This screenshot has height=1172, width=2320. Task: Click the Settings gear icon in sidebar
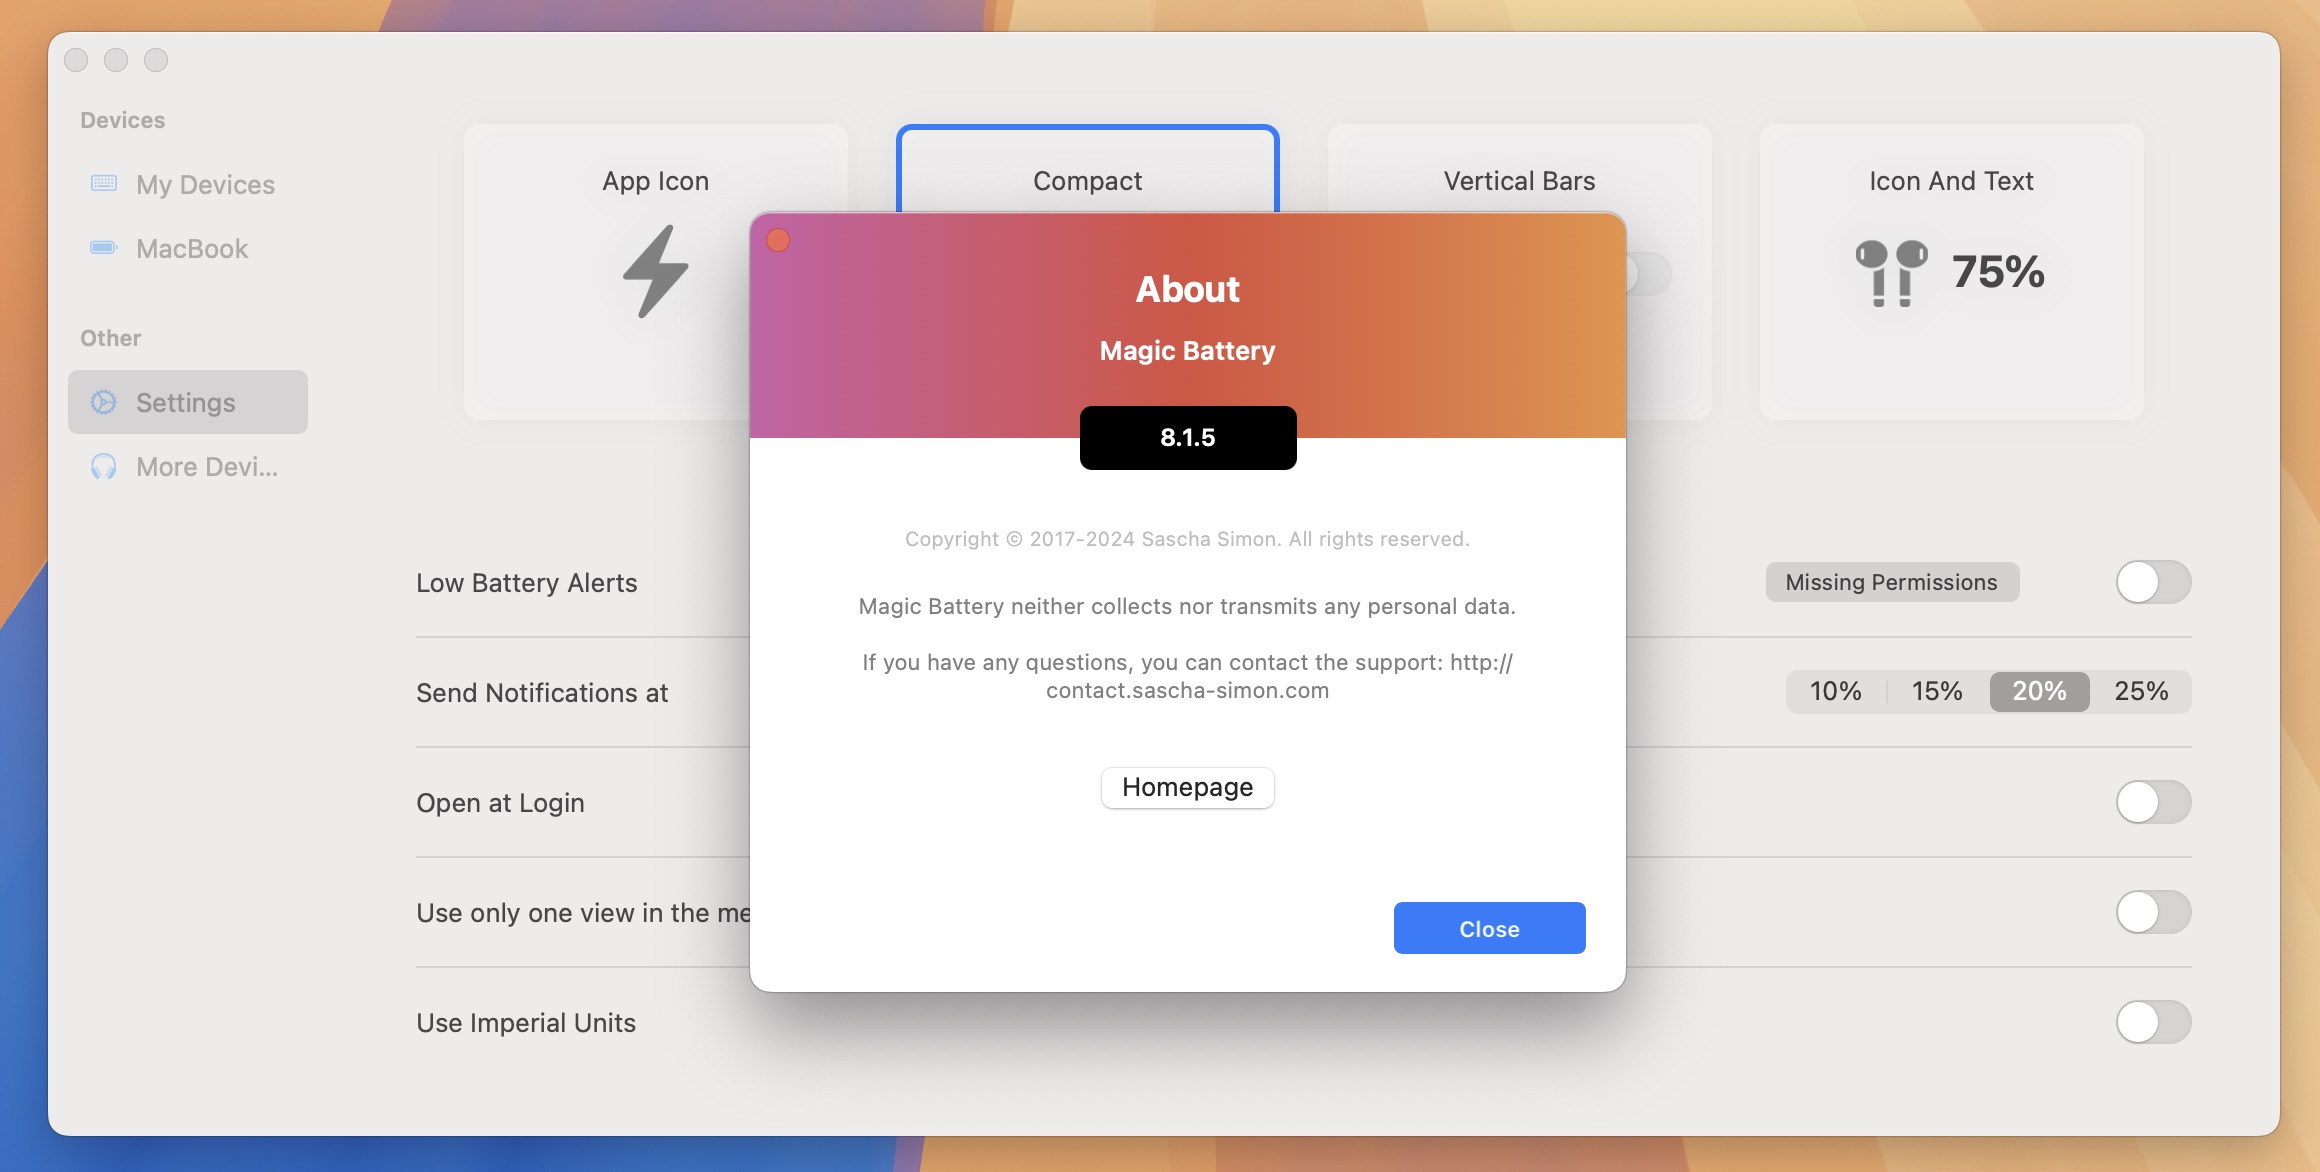click(103, 401)
